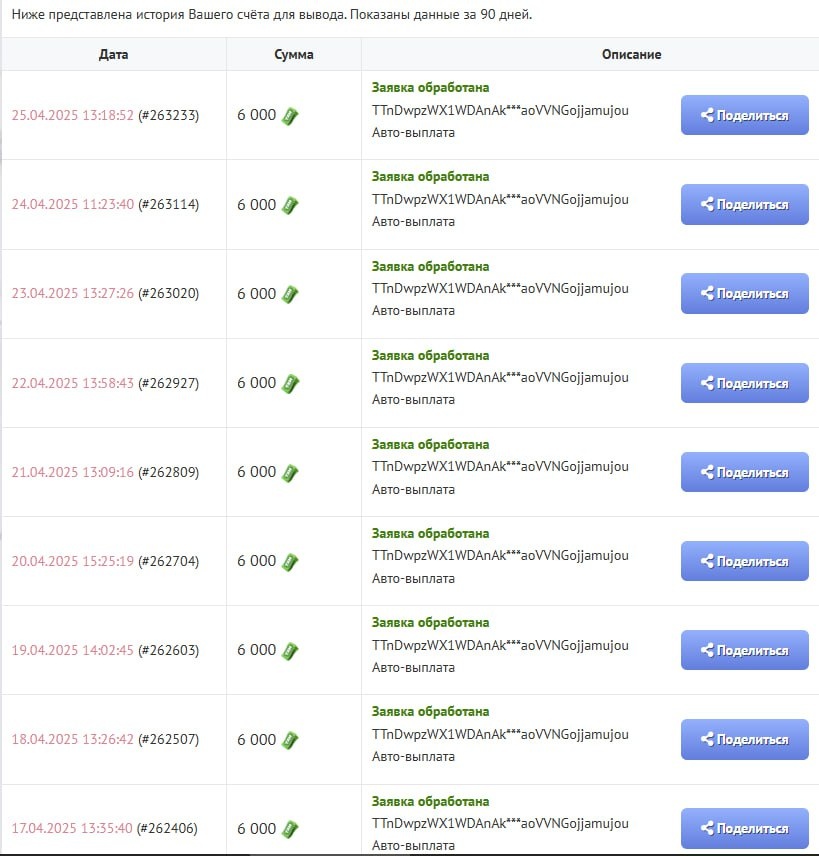Share the 23.04.2025 13:27:26 withdrawal
This screenshot has height=856, width=819.
pyautogui.click(x=744, y=294)
